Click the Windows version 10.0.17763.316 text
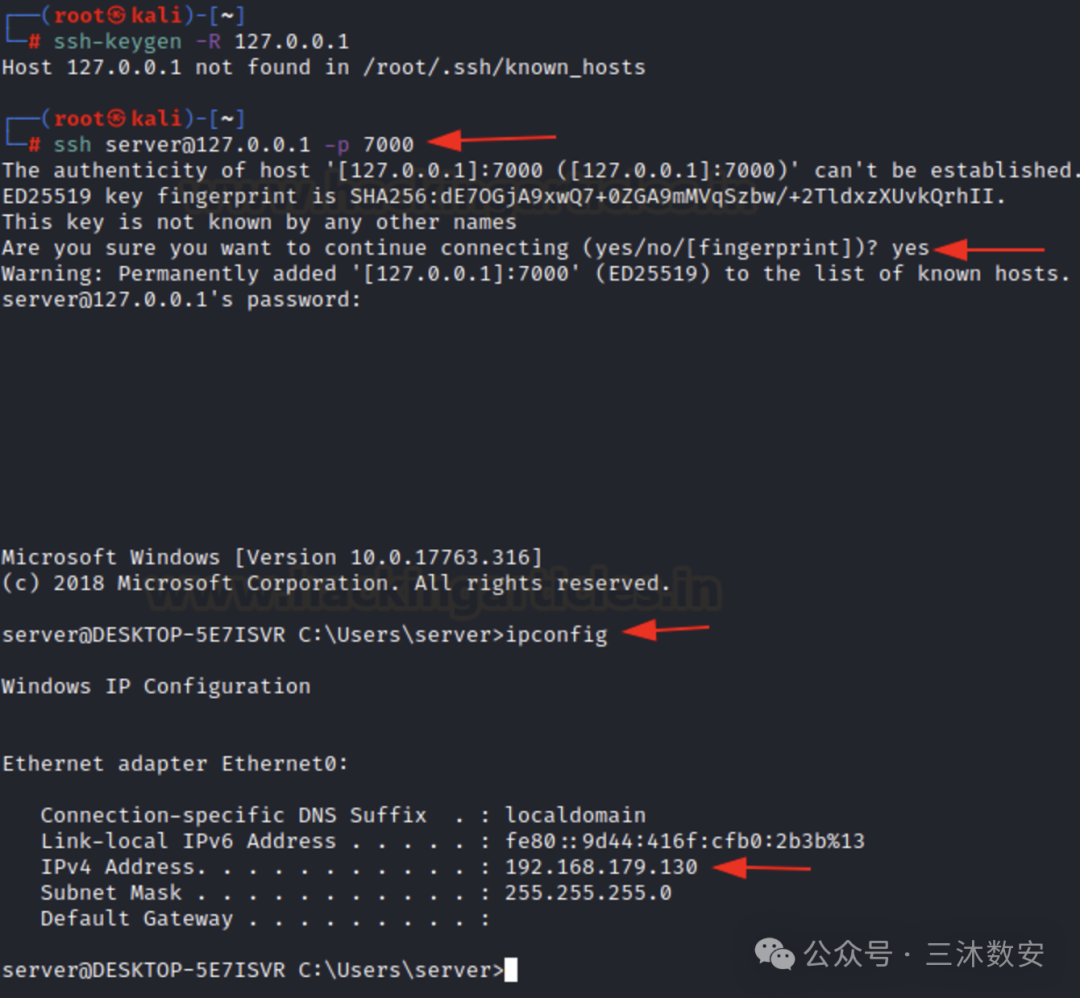Screen dimensions: 1080x998 click(439, 557)
